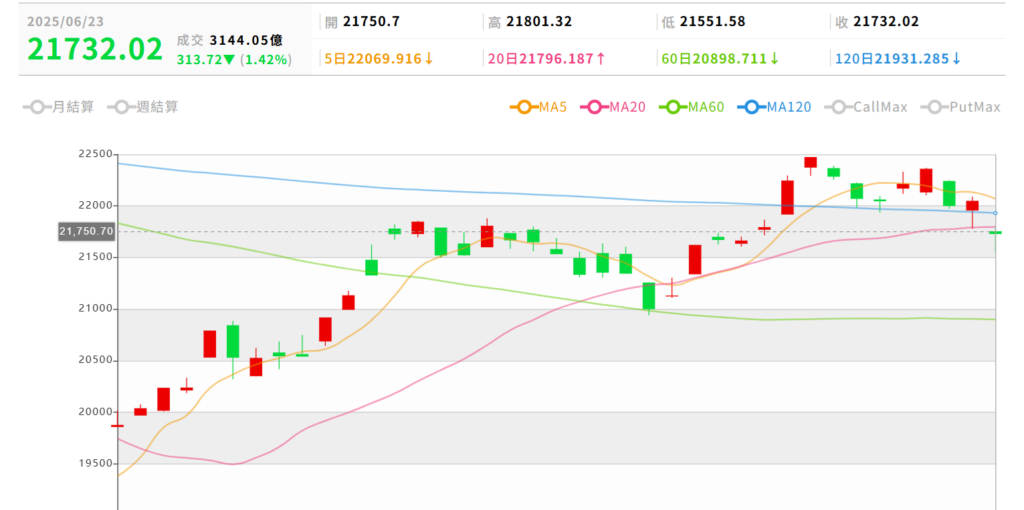1024x510 pixels.
Task: Hide the MA120 line
Action: tap(775, 107)
